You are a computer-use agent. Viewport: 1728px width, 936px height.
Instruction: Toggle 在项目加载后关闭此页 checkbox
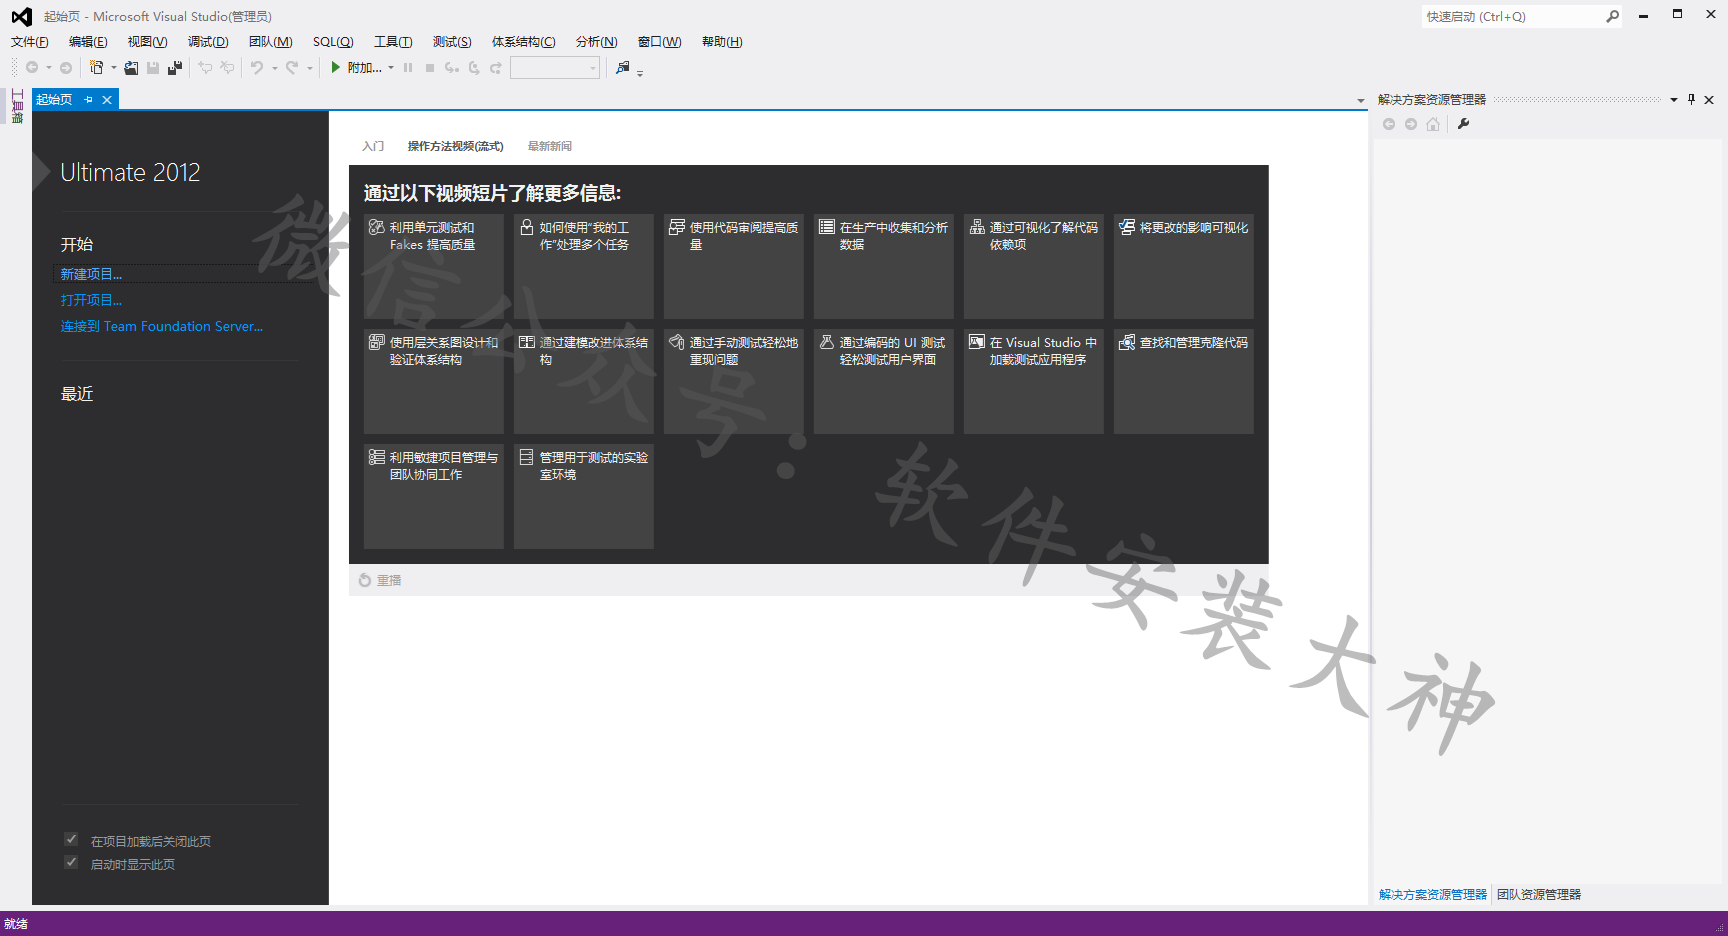point(71,839)
